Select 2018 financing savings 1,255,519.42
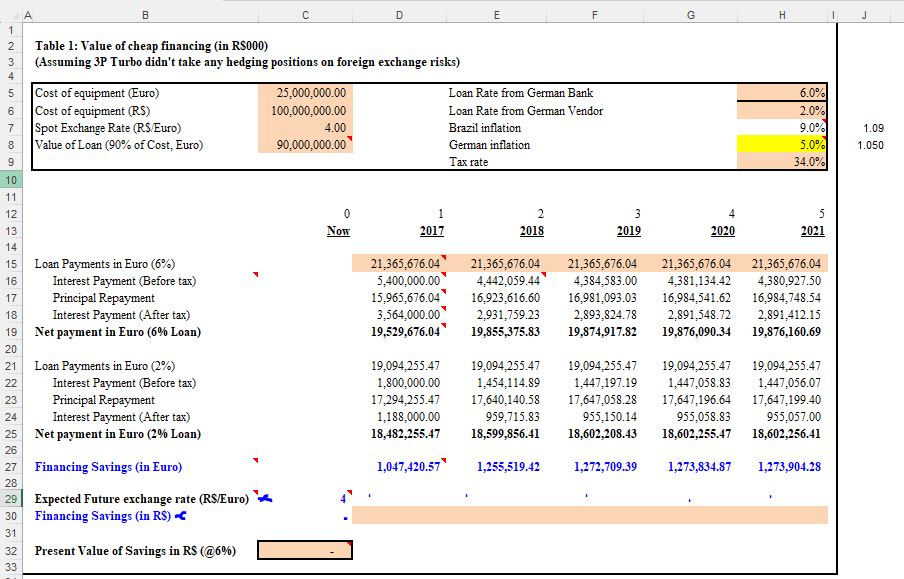Image resolution: width=904 pixels, height=579 pixels. click(x=496, y=467)
